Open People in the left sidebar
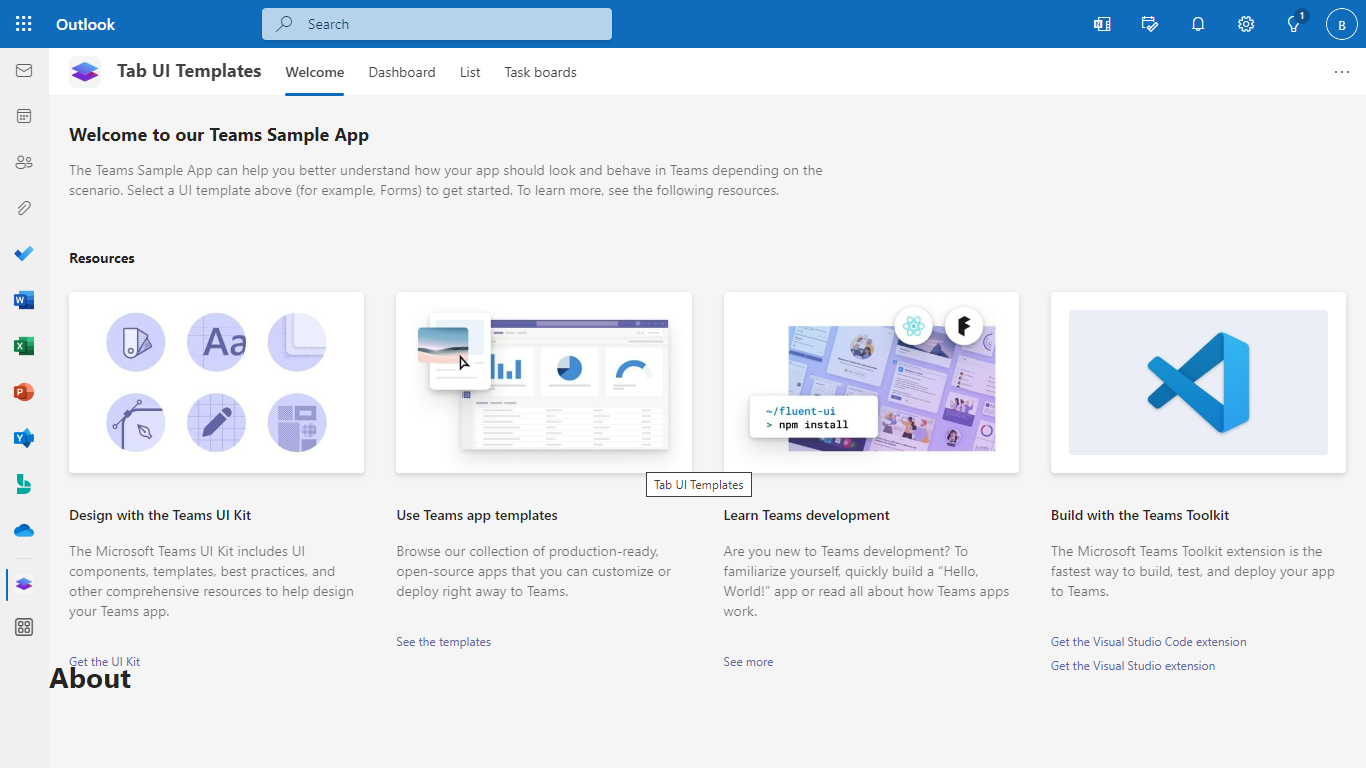This screenshot has height=768, width=1366. 24,162
